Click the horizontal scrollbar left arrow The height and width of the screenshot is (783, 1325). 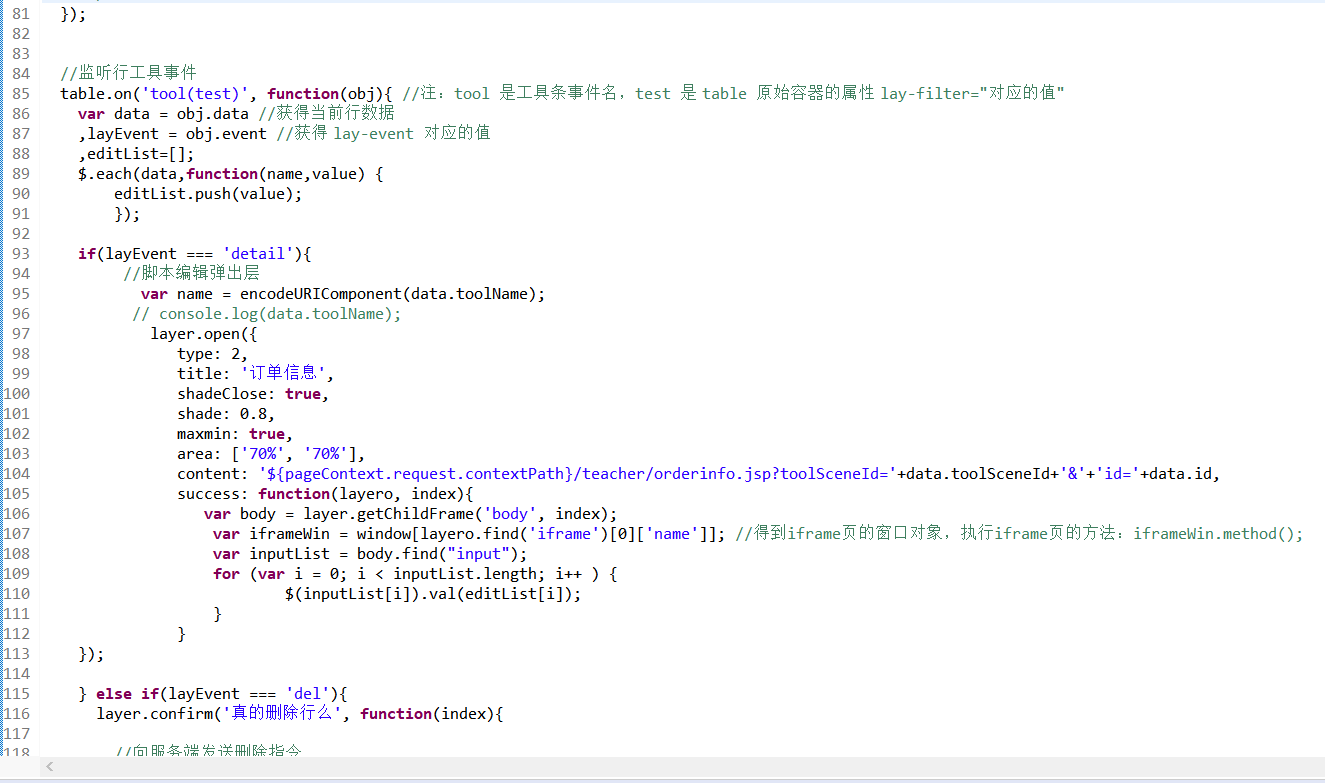pos(50,767)
